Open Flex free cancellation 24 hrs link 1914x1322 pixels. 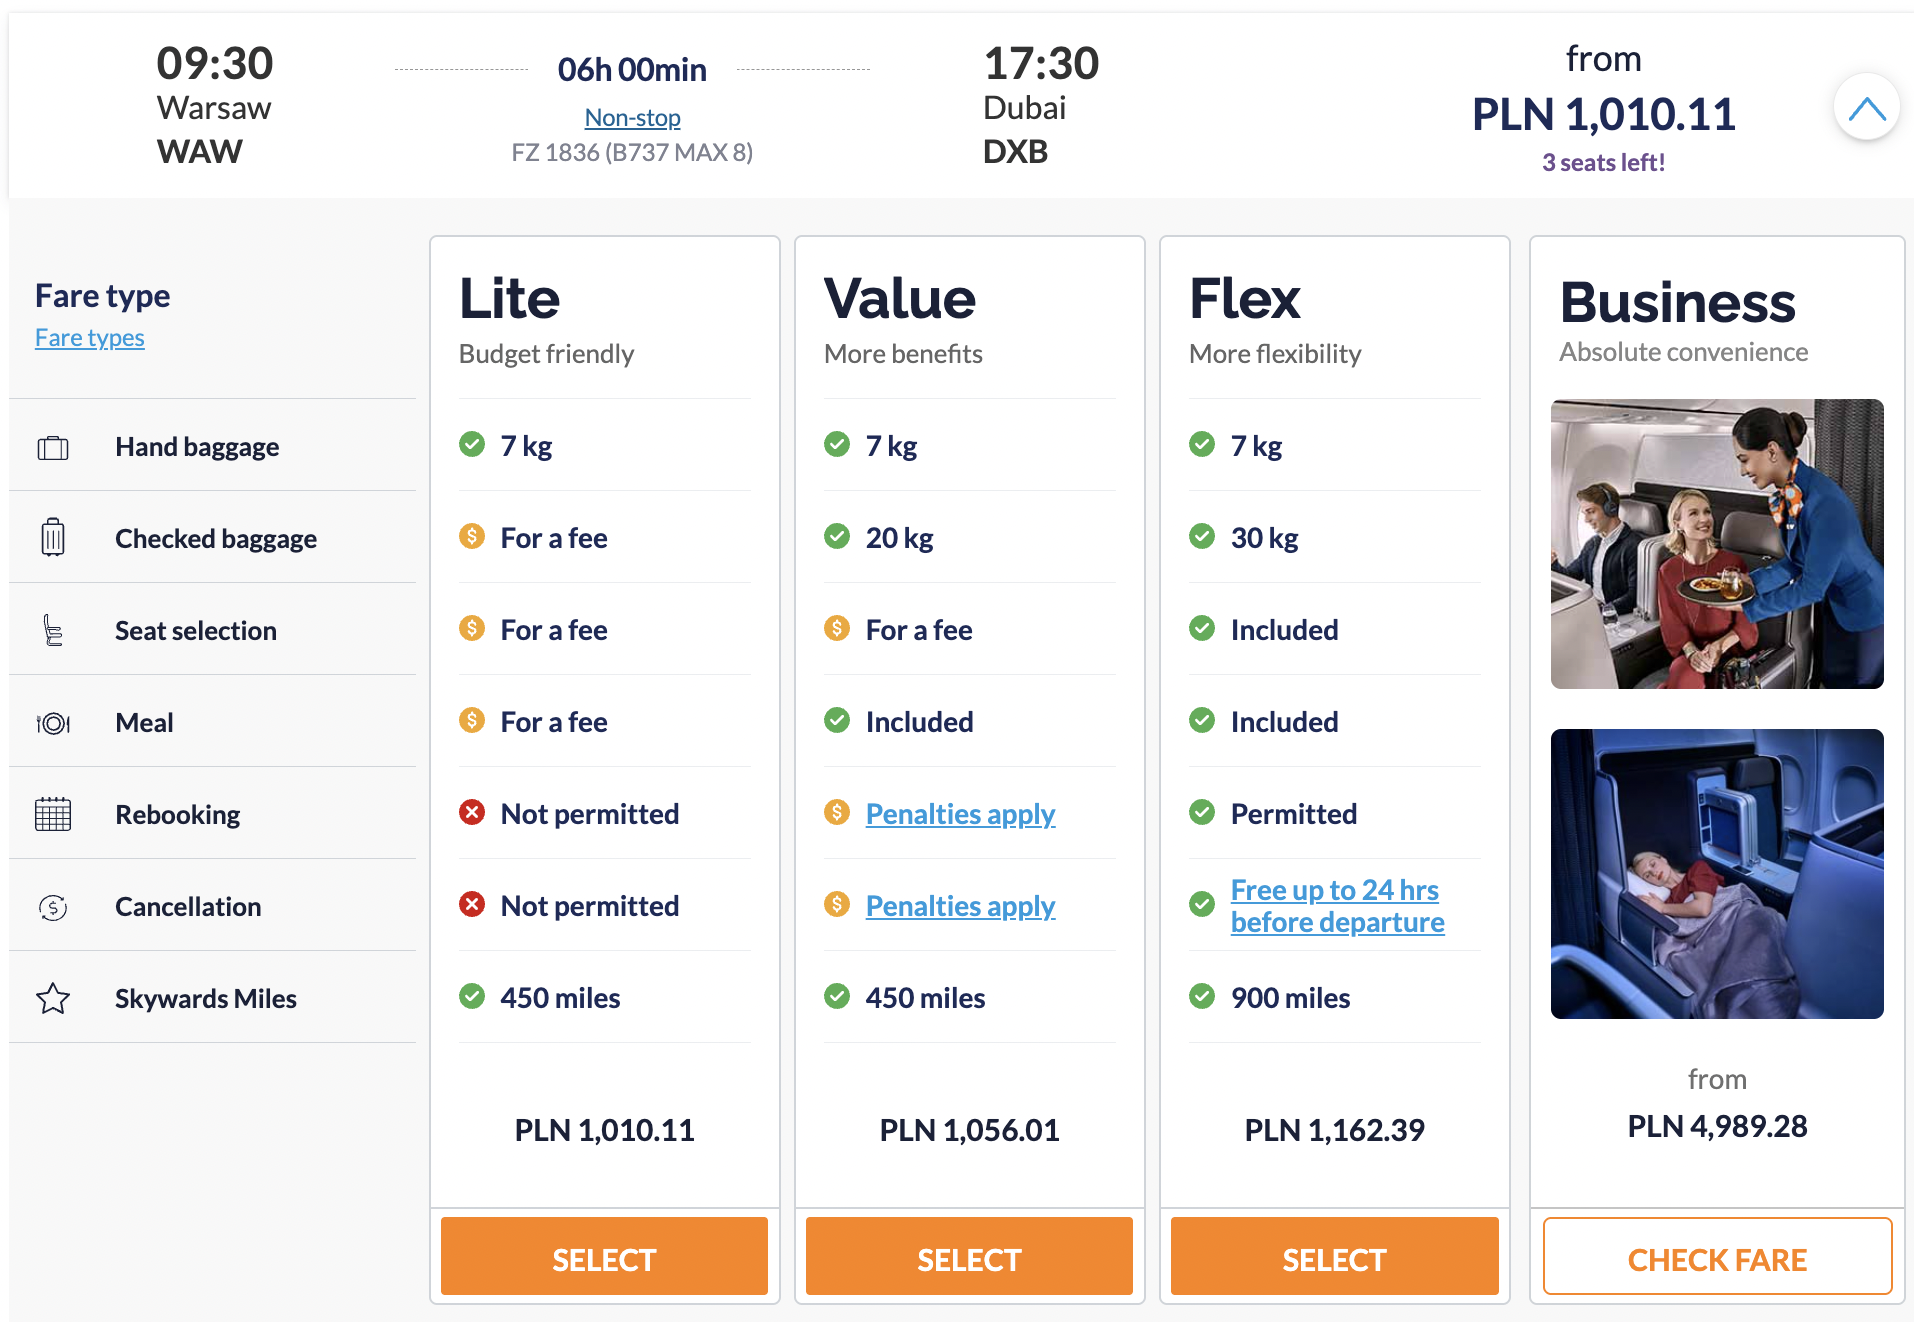[x=1337, y=906]
